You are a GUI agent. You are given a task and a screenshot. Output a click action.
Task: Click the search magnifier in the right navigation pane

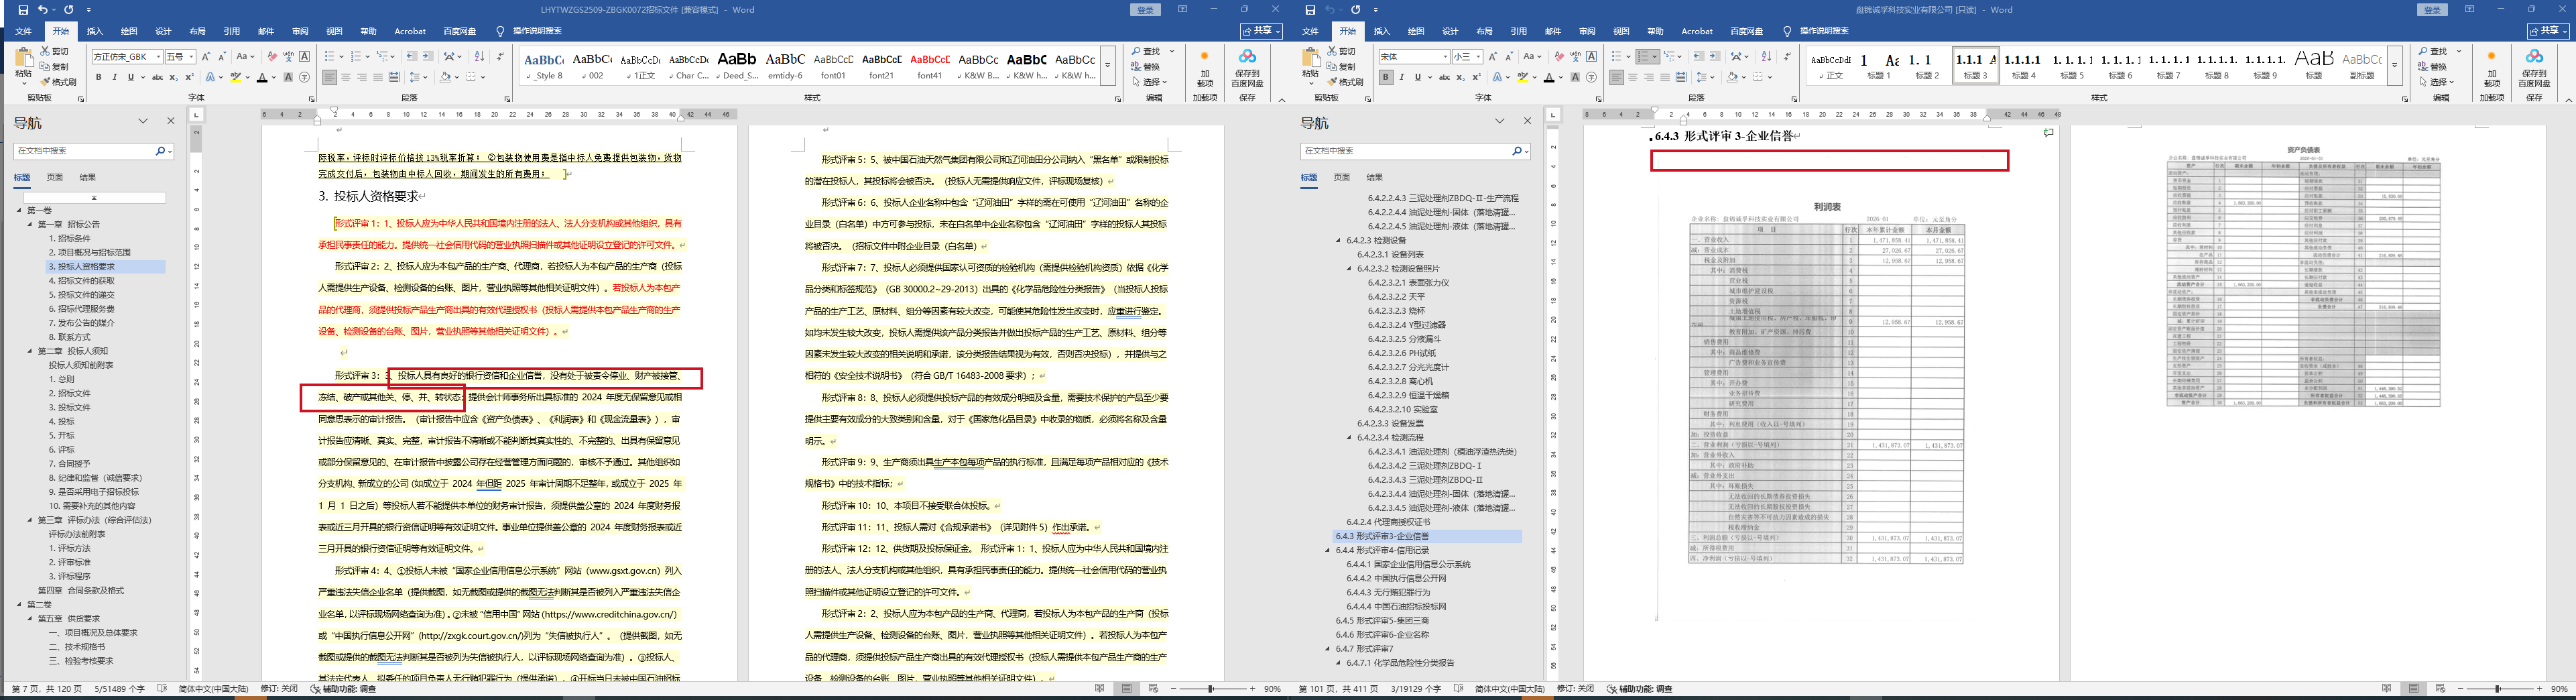click(x=1517, y=151)
